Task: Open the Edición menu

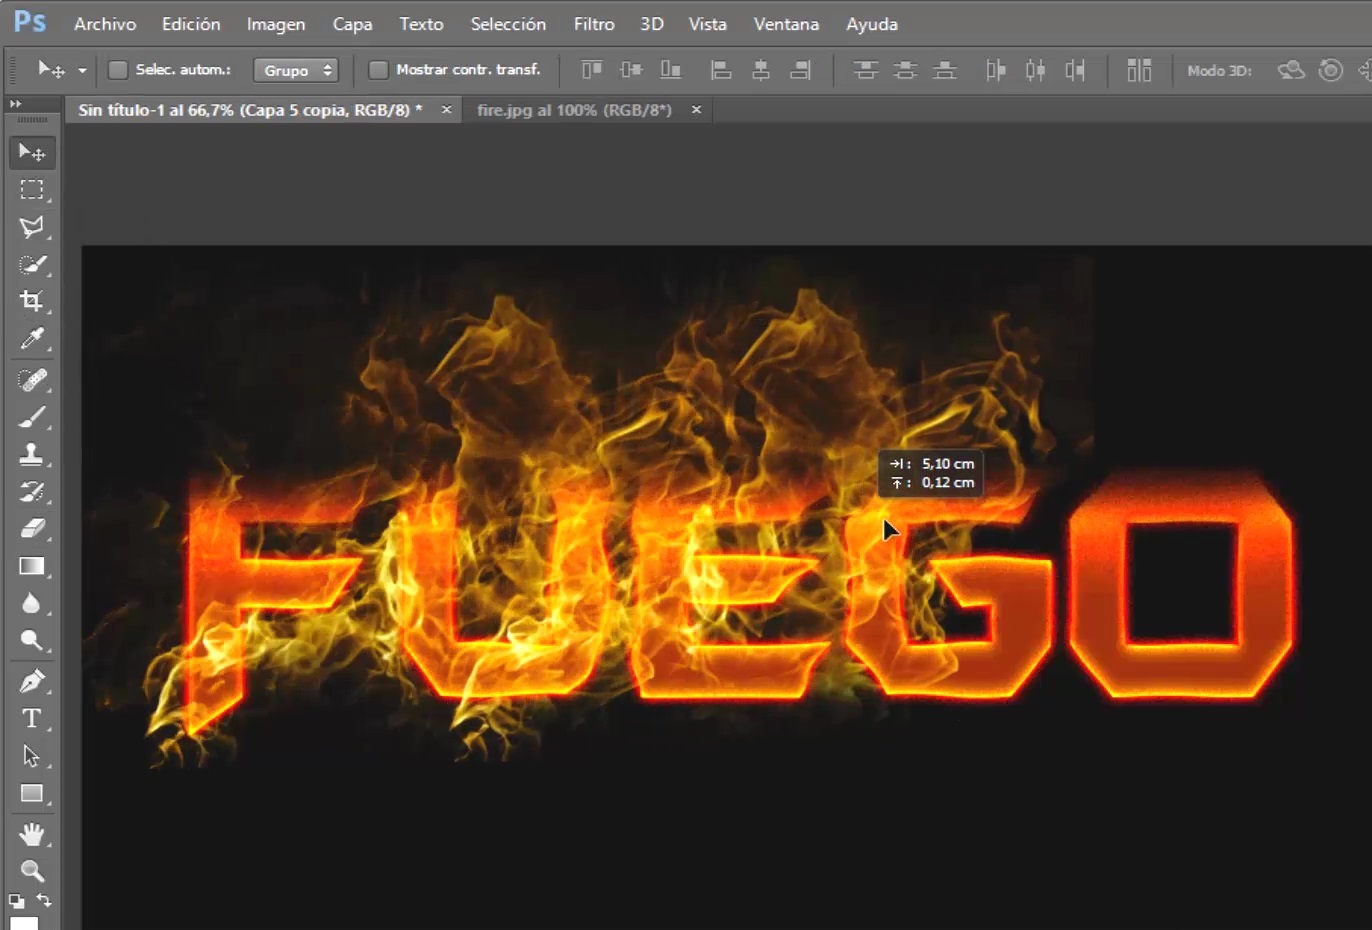Action: coord(191,24)
